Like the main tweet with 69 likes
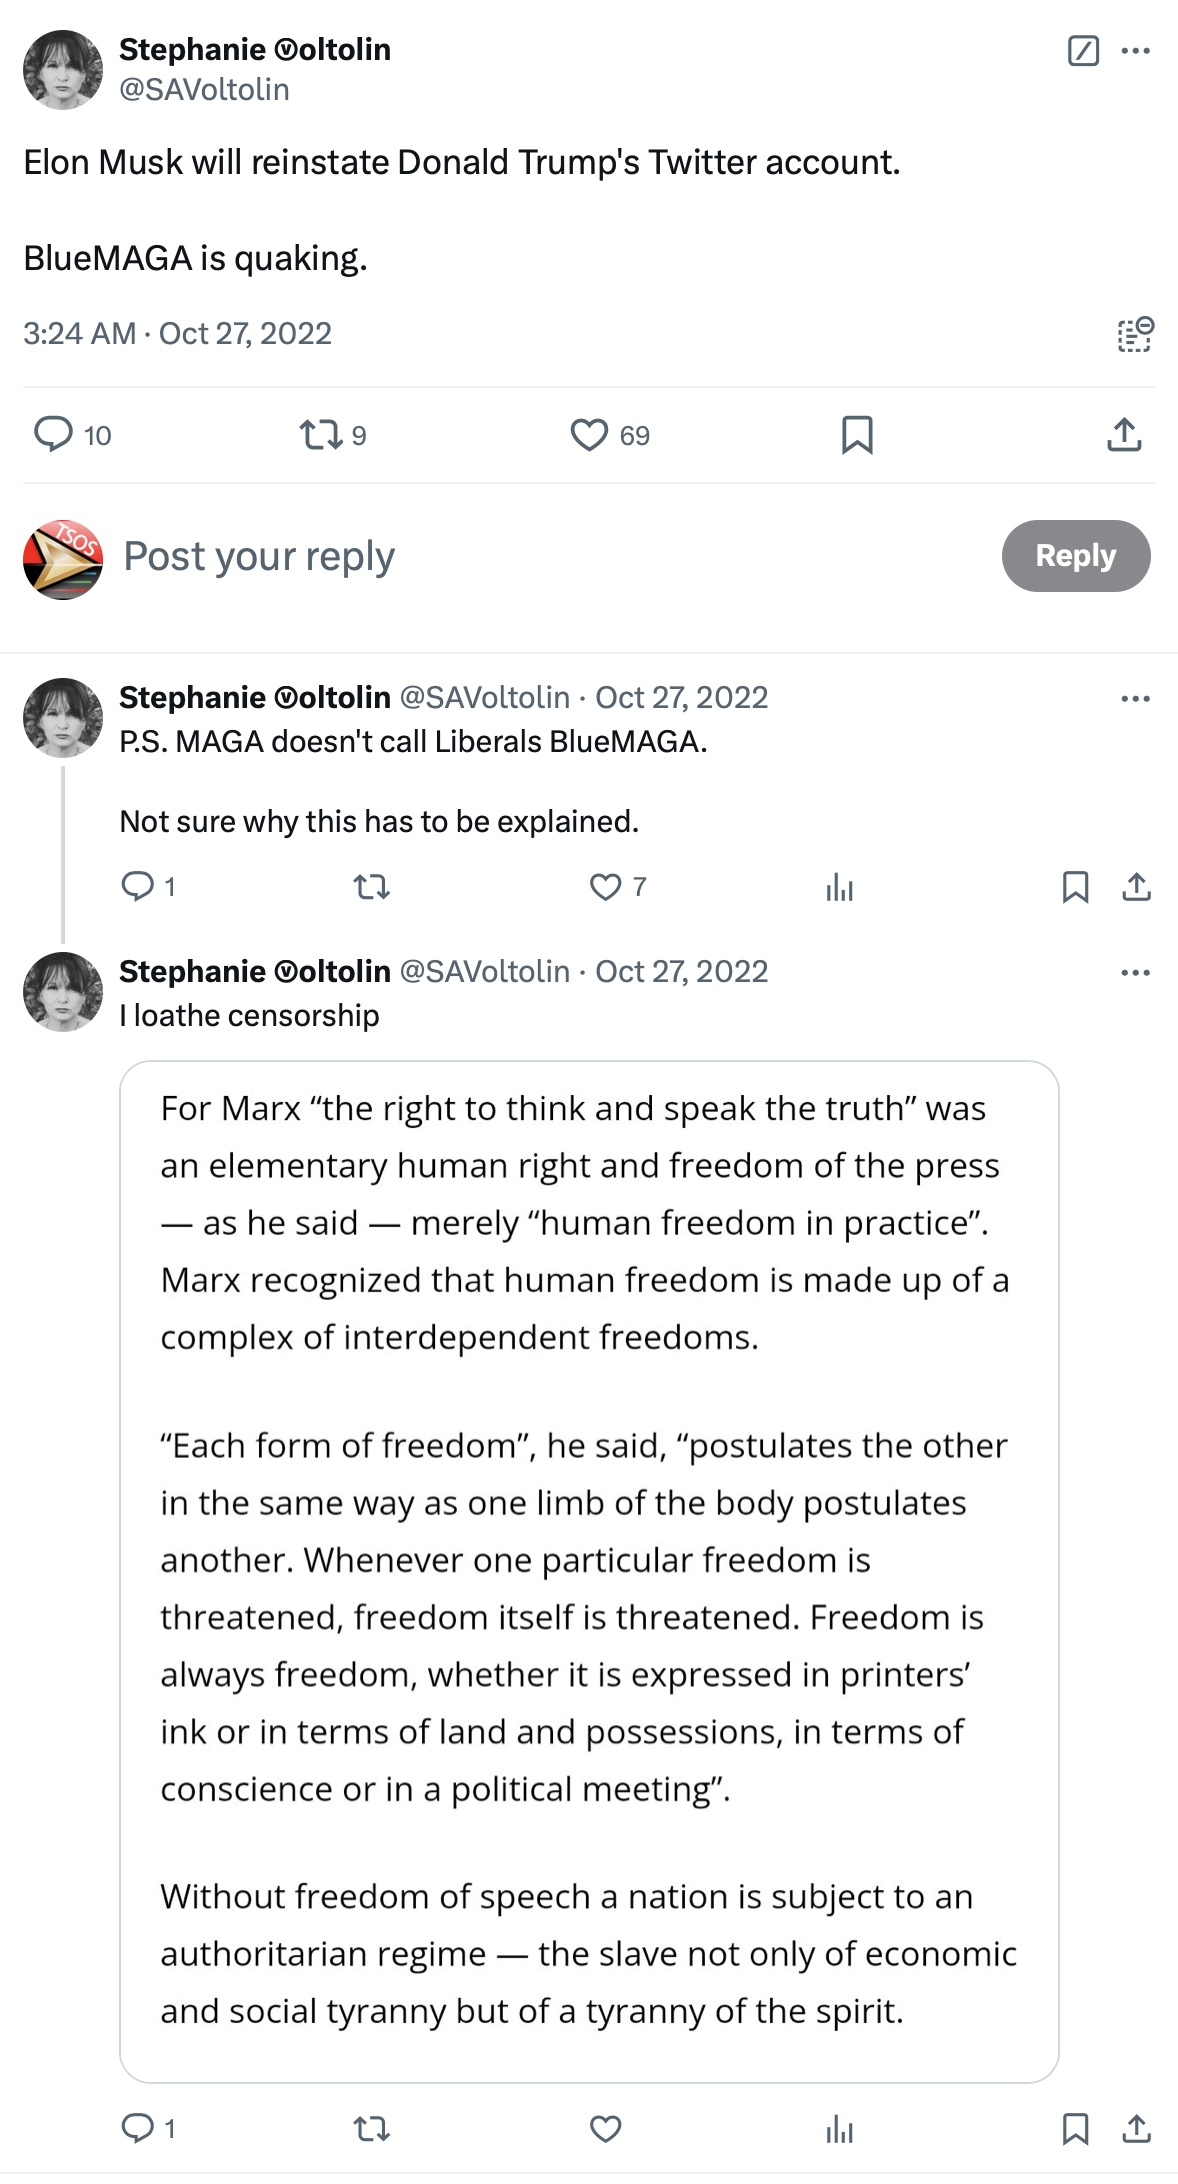Image resolution: width=1178 pixels, height=2184 pixels. (589, 435)
